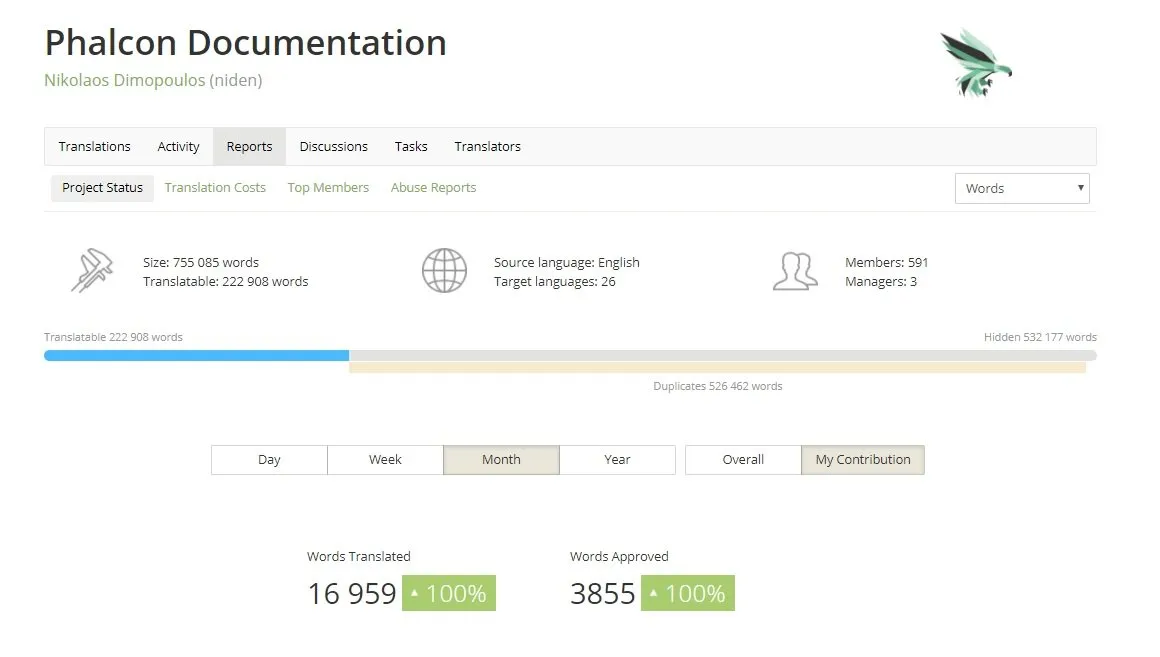Viewport: 1160px width, 657px height.
Task: Click the Phalcon bird logo
Action: [976, 63]
